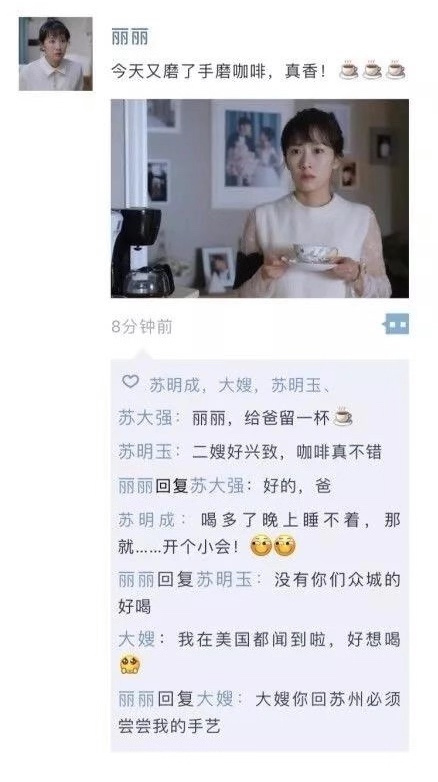This screenshot has height=782, width=438.
Task: Tap the heart likes icon
Action: (130, 383)
